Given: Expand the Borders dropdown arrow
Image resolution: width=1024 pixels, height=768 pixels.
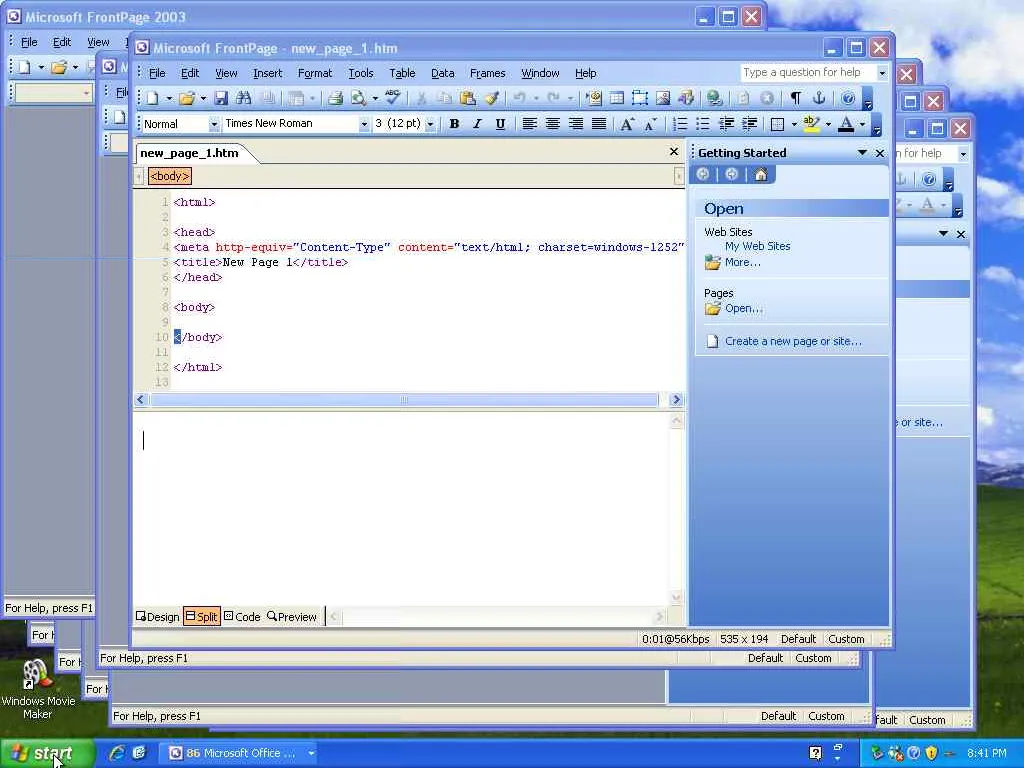Looking at the screenshot, I should click(794, 124).
